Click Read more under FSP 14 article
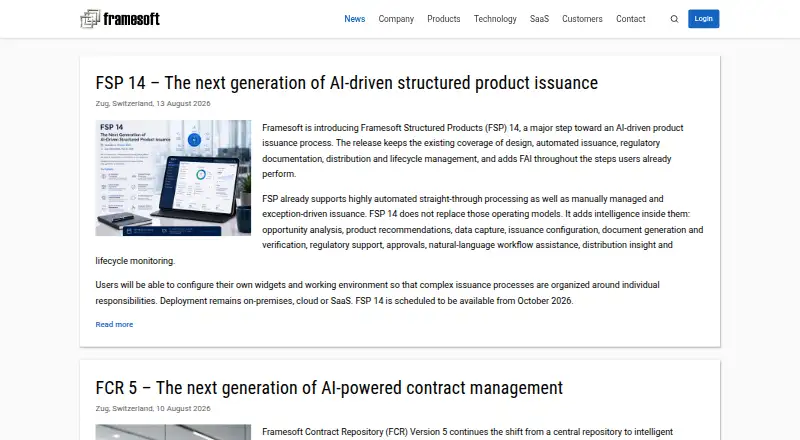800x440 pixels. pos(114,324)
